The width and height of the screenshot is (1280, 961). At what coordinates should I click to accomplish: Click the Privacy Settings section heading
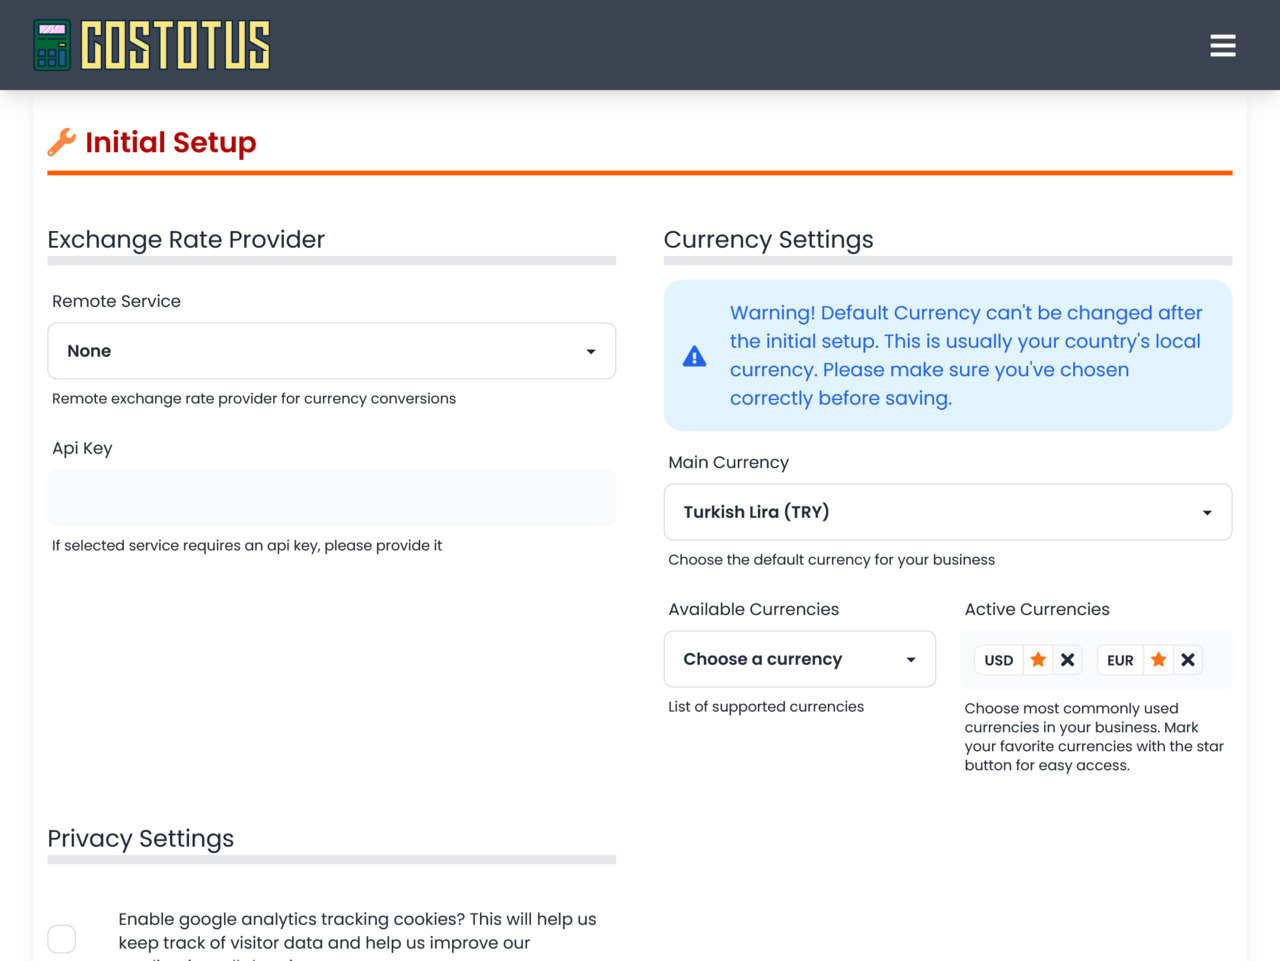(141, 838)
